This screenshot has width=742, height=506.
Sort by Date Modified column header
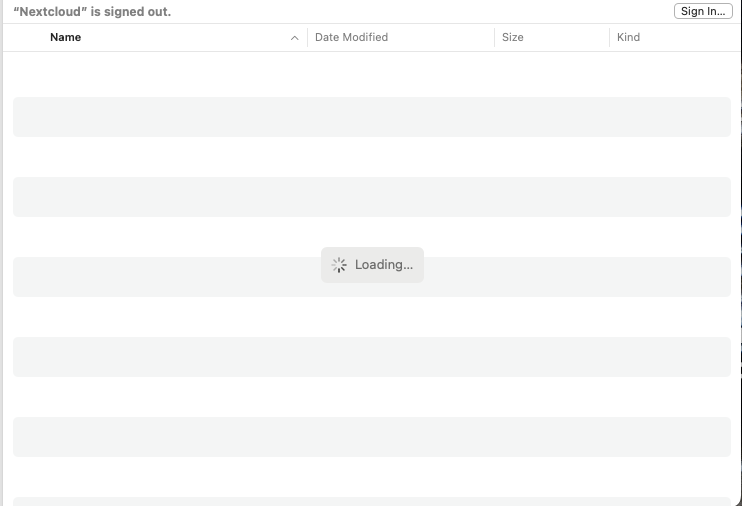tap(351, 37)
